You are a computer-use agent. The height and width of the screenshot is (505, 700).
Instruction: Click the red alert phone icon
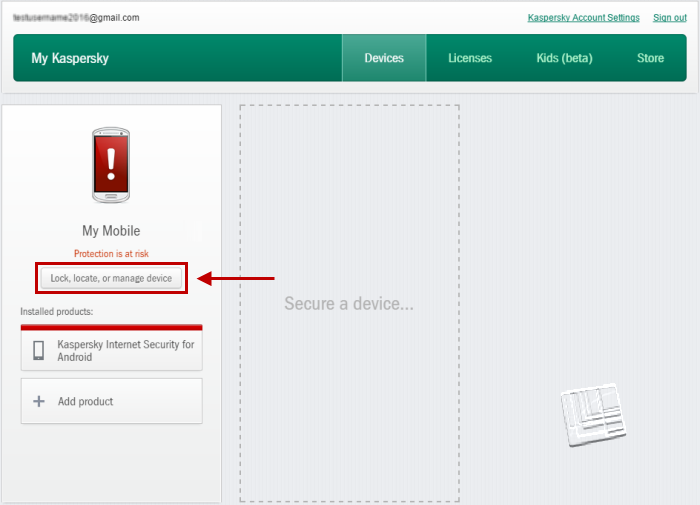111,165
